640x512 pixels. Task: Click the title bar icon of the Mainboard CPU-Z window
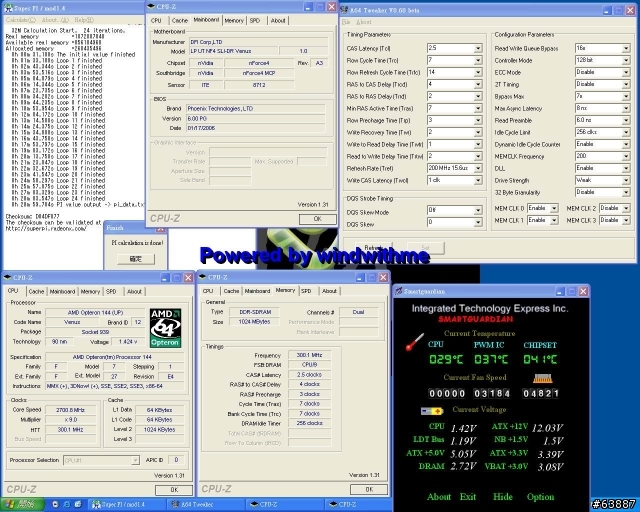151,7
